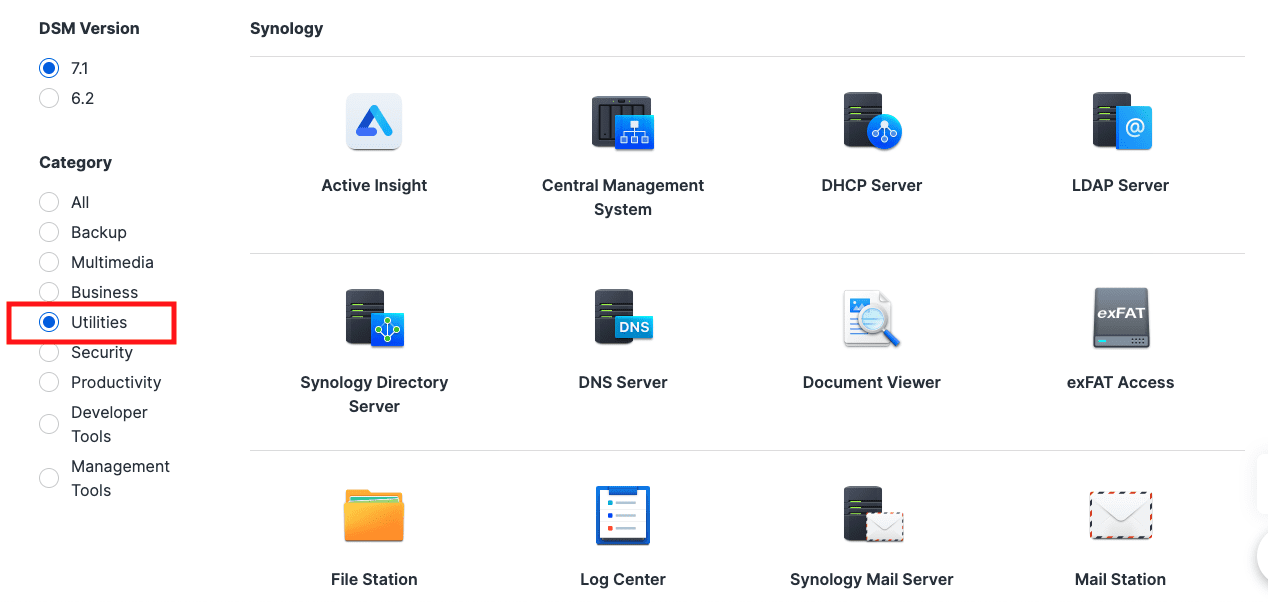1268x602 pixels.
Task: Open the Active Insight package icon
Action: 374,122
